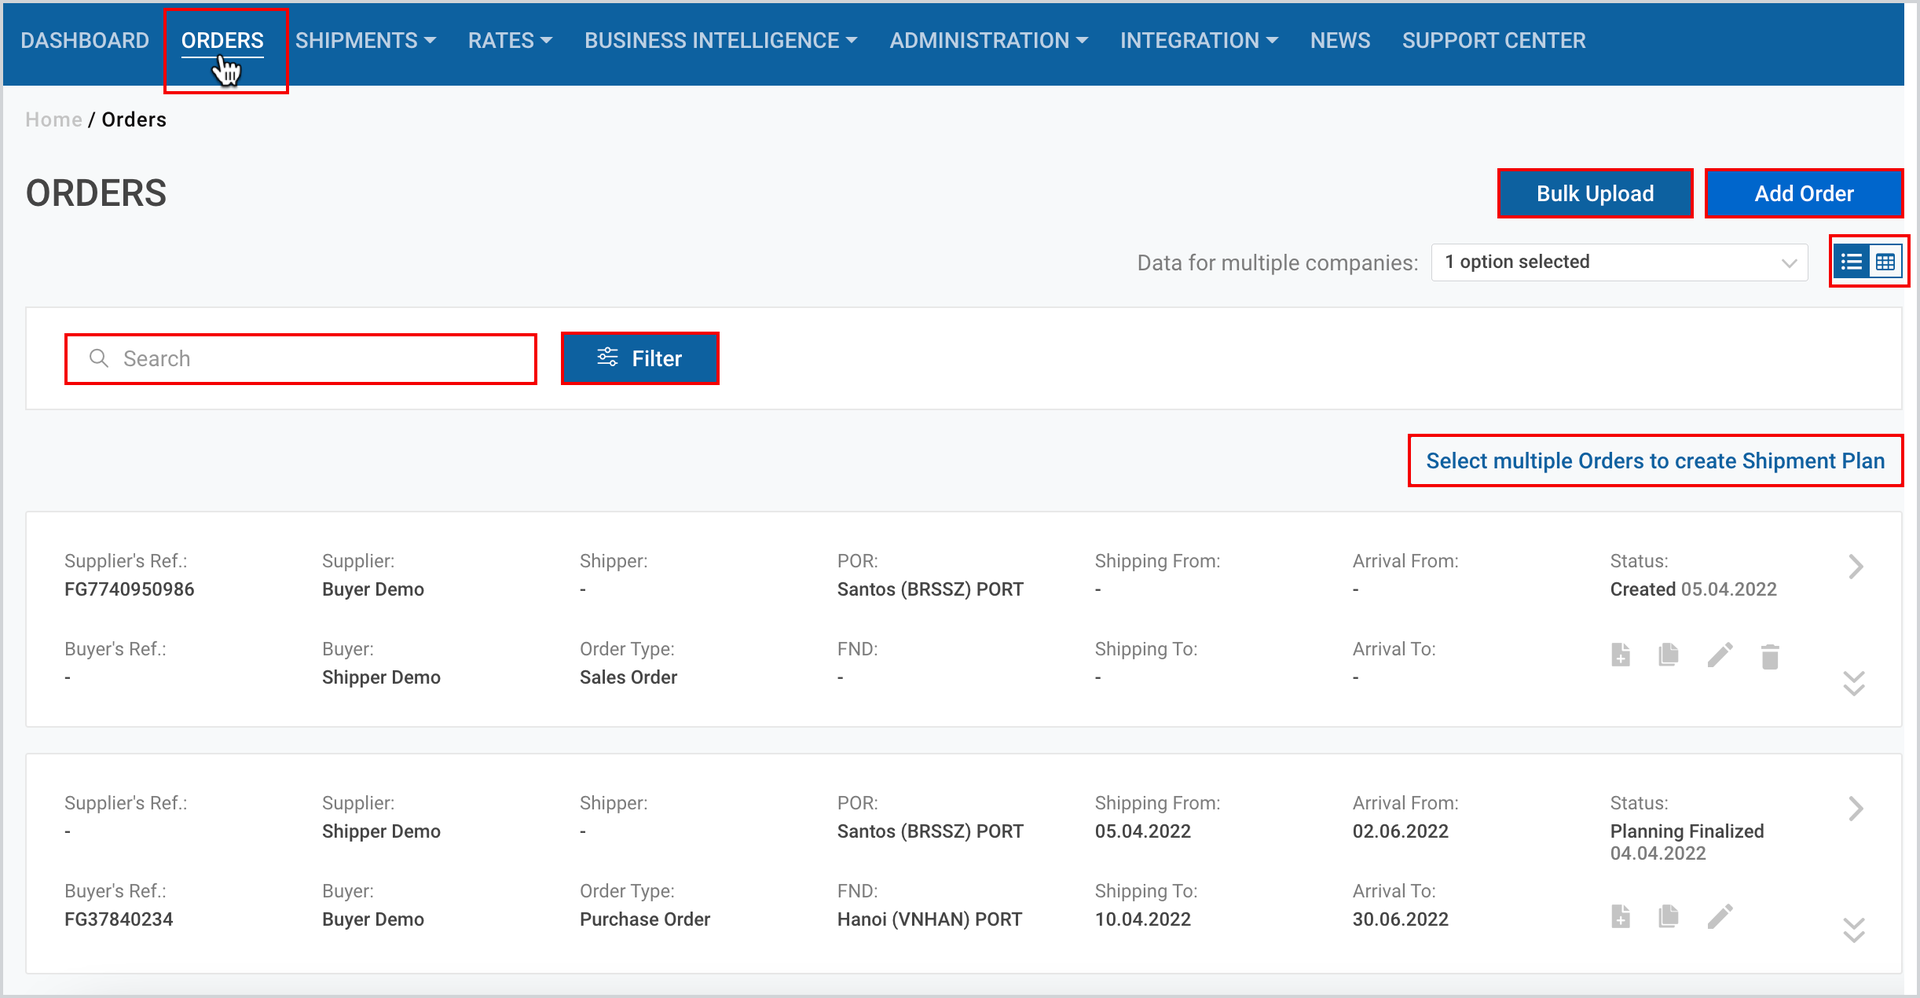Click add document icon for order FG37840234

click(1621, 916)
